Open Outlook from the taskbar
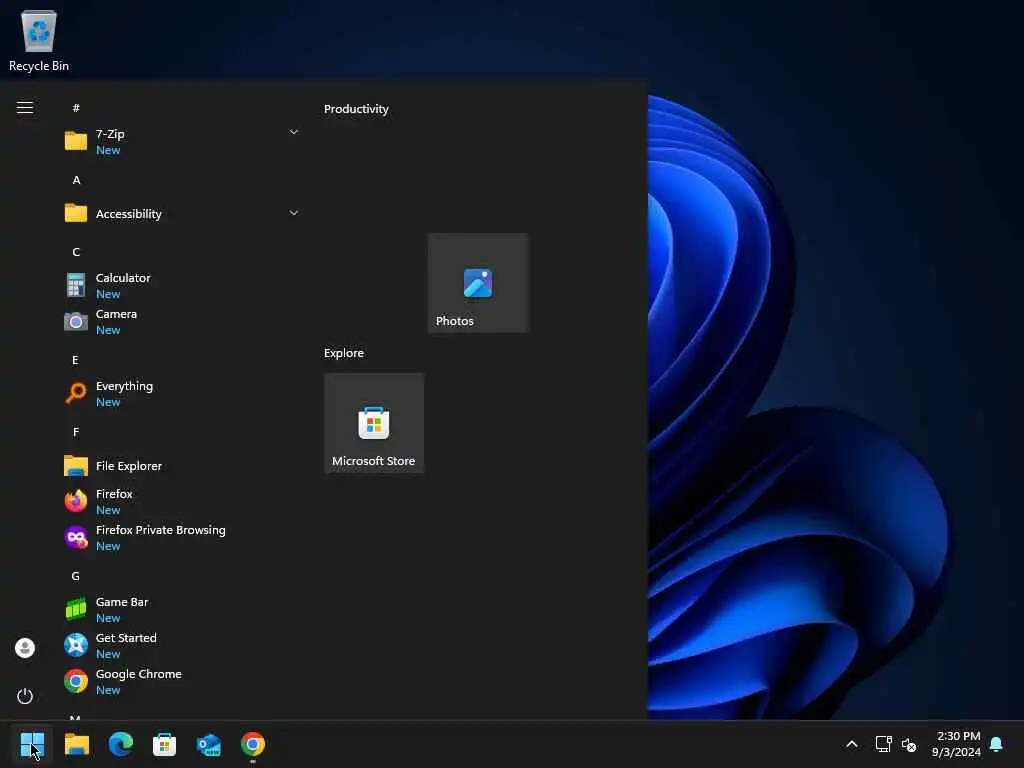This screenshot has width=1024, height=768. tap(209, 744)
